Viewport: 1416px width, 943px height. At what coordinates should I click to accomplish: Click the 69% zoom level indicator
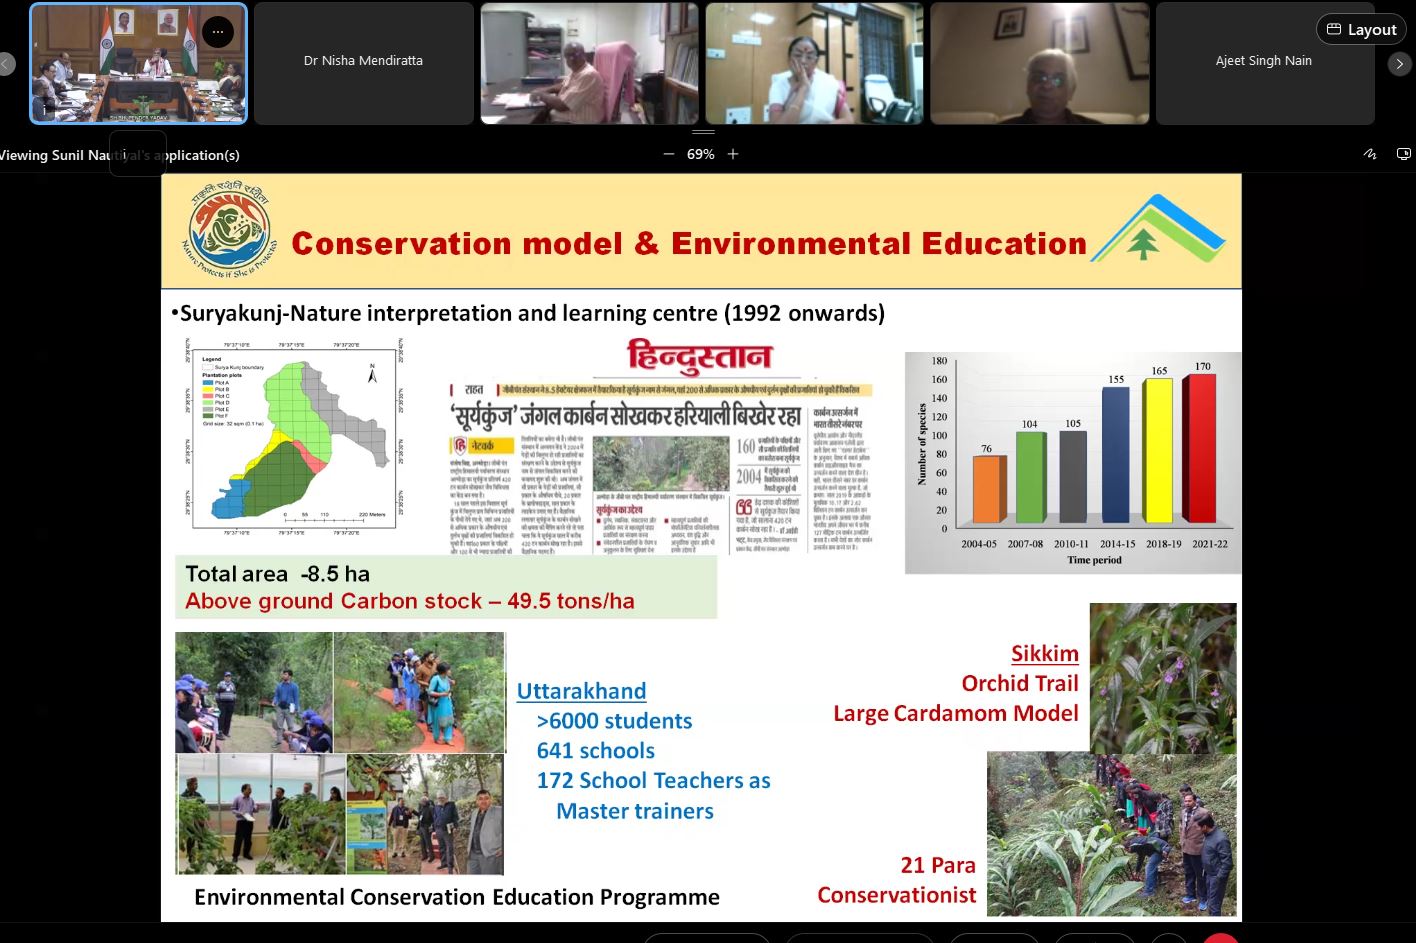(700, 154)
